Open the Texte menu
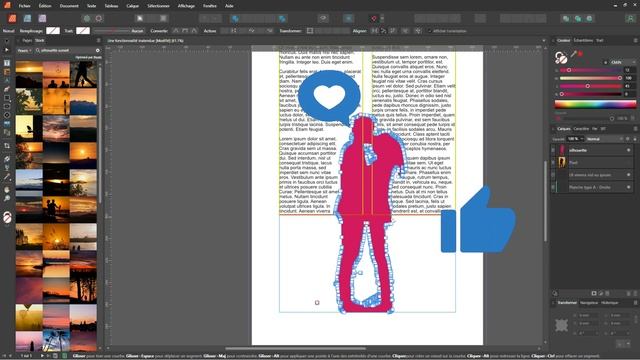The width and height of the screenshot is (640, 360). pos(91,6)
